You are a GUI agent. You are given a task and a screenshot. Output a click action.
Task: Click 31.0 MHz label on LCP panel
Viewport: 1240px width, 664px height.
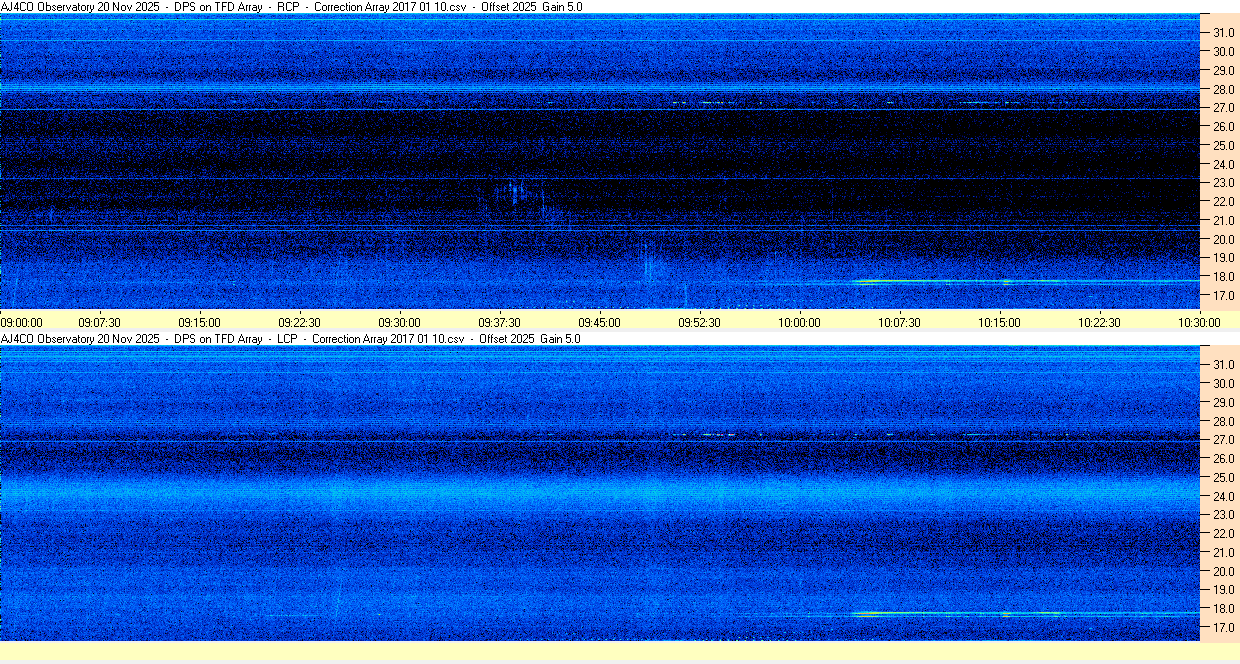point(1223,364)
